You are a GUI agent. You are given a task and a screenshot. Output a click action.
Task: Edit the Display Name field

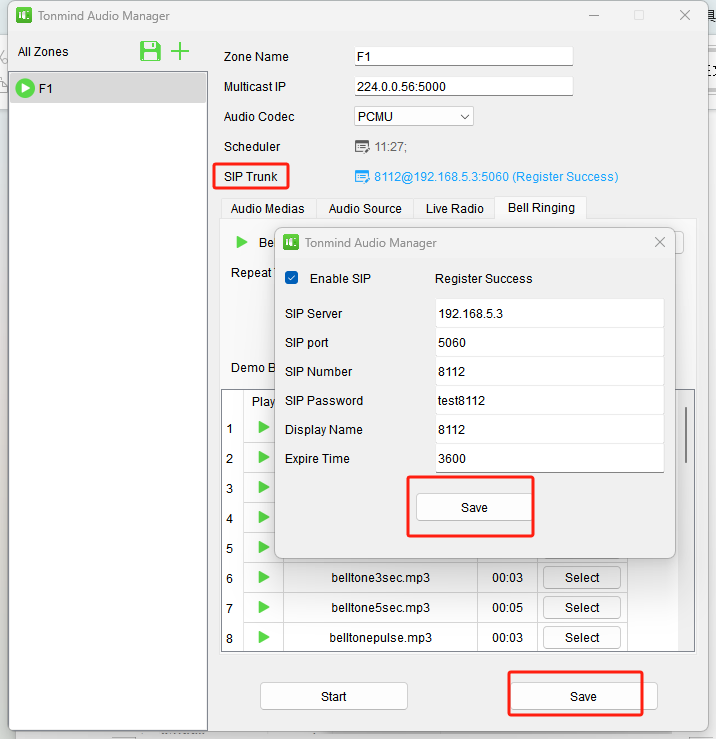[x=550, y=429]
